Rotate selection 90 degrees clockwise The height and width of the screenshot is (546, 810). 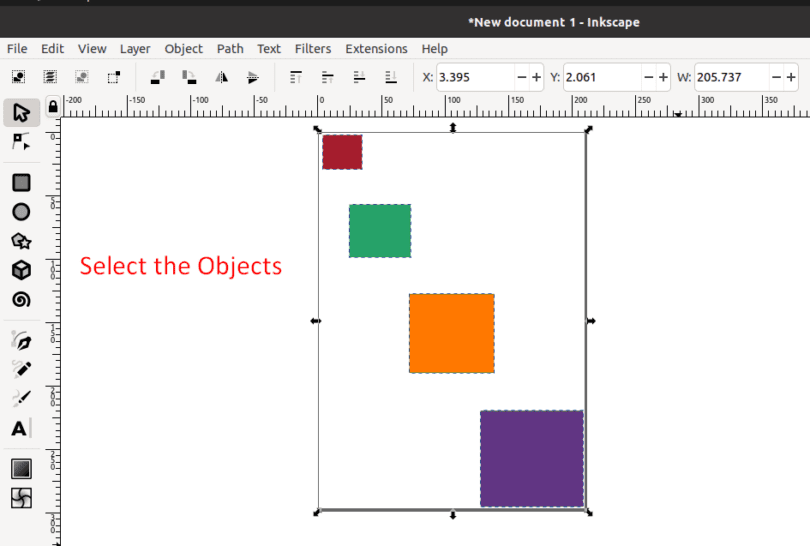pos(189,77)
